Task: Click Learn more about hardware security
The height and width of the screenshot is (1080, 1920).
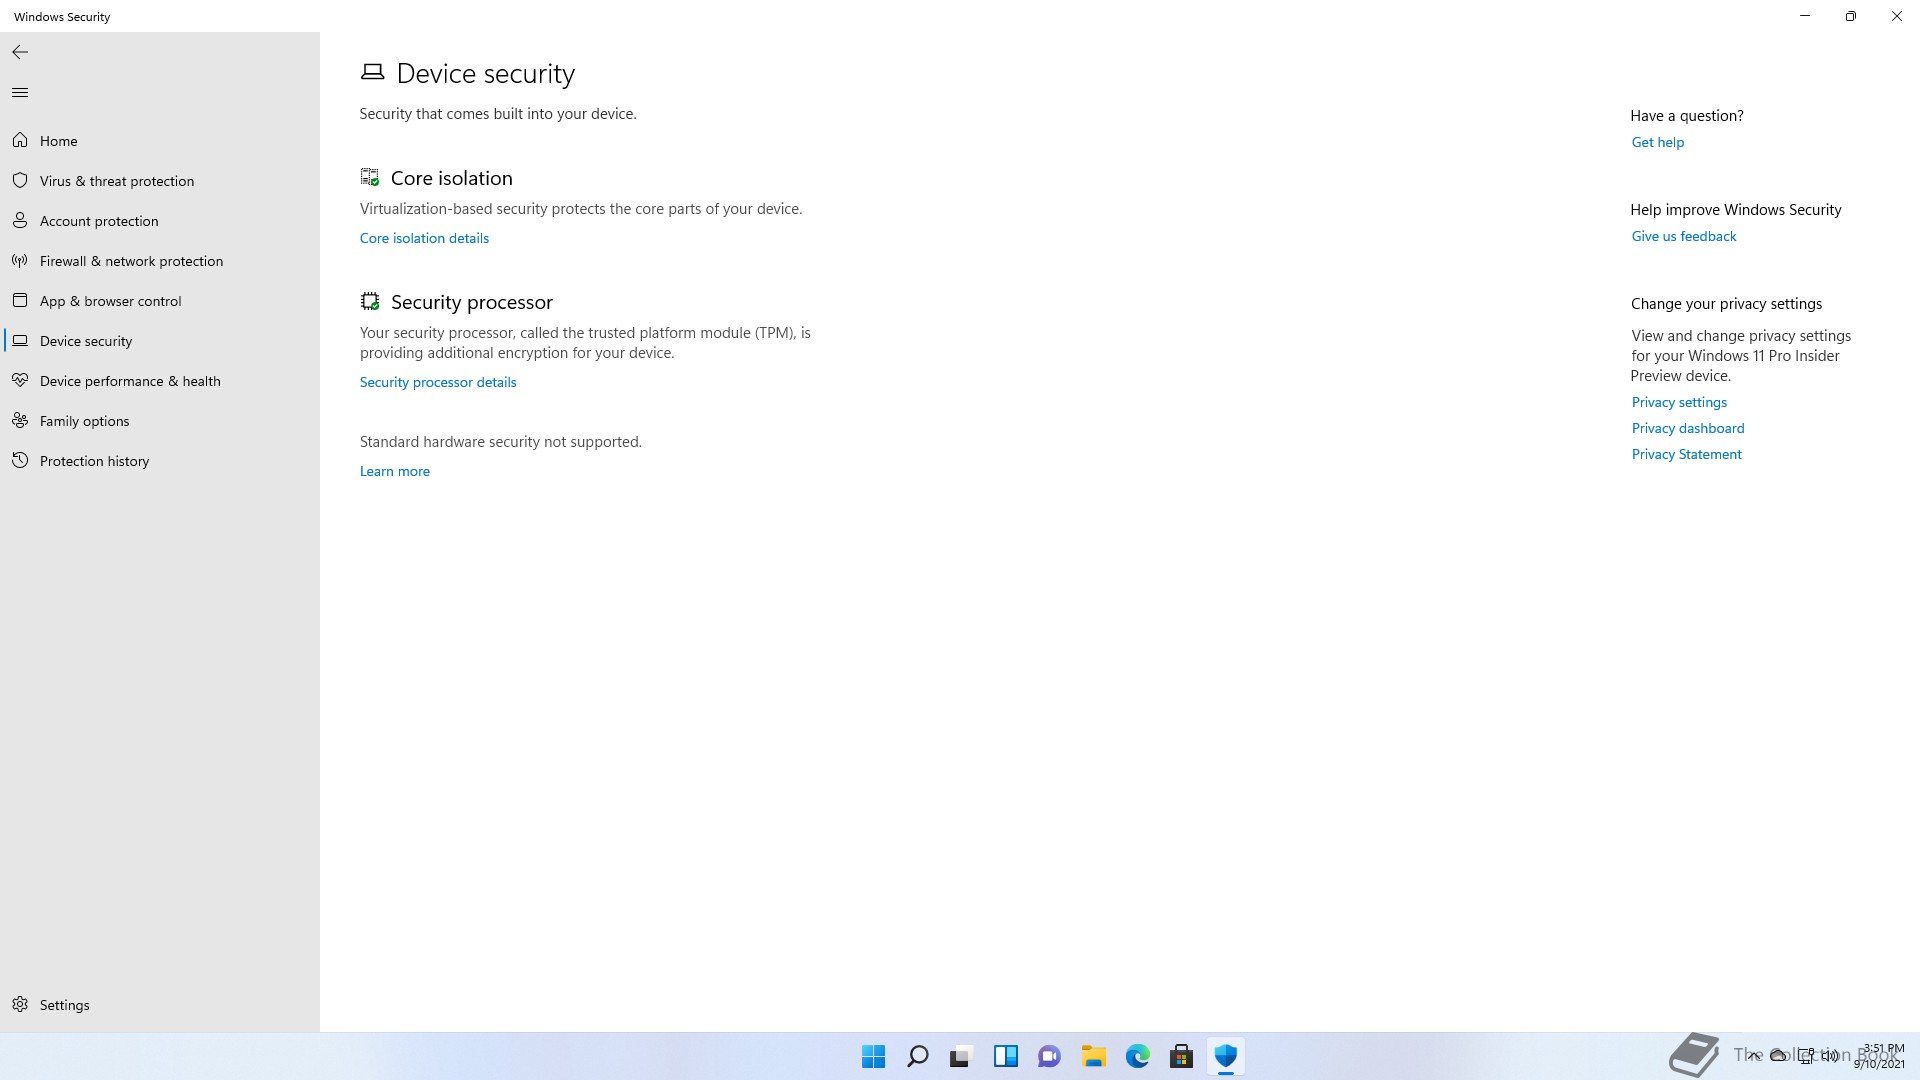Action: (x=395, y=471)
